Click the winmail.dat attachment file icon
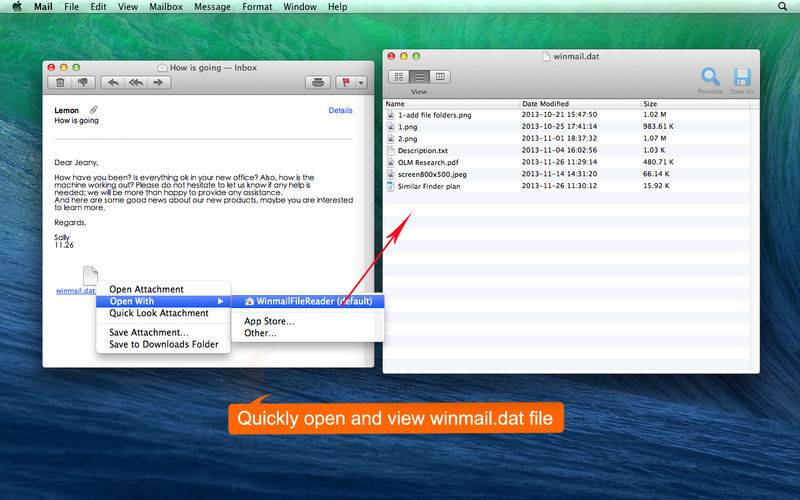The width and height of the screenshot is (800, 500). point(90,276)
